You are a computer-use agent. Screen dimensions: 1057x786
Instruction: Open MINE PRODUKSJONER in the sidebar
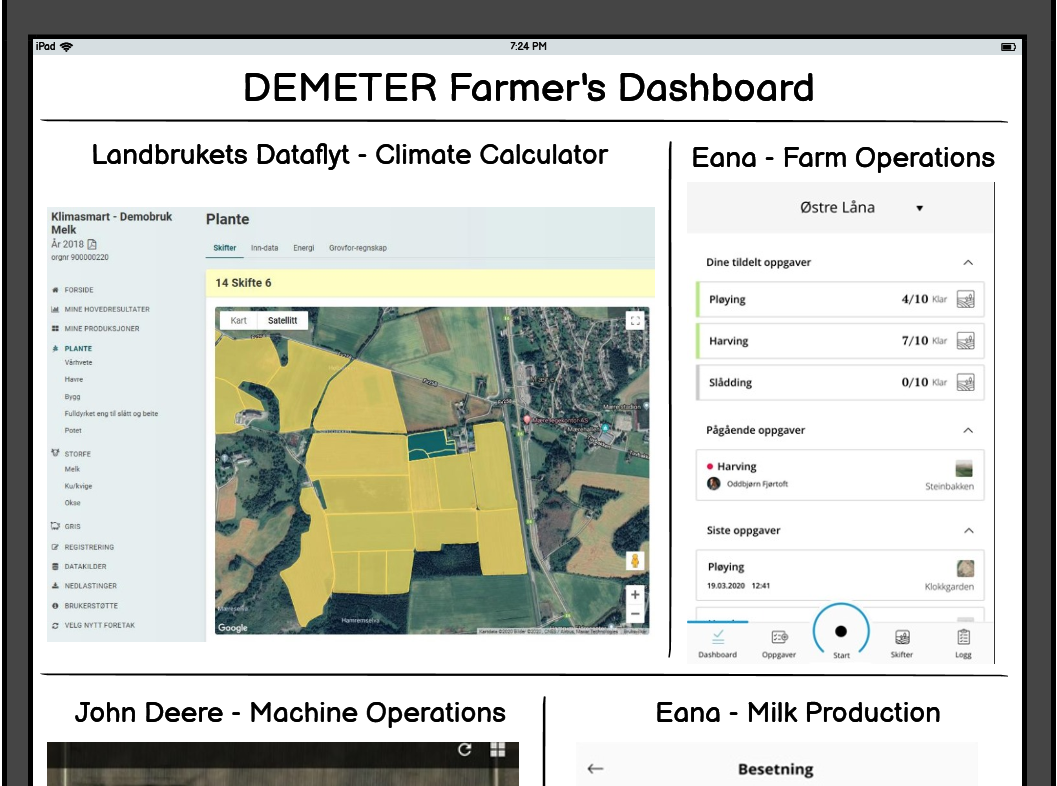point(102,329)
